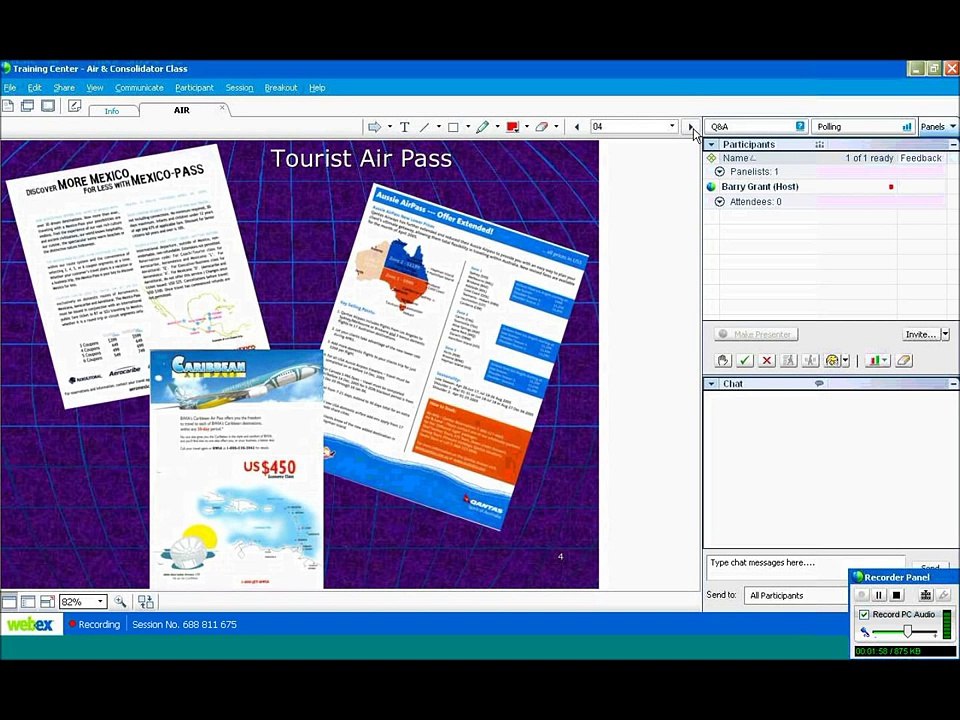This screenshot has height=720, width=960.
Task: Clear feedback with the eraser icon
Action: click(904, 361)
